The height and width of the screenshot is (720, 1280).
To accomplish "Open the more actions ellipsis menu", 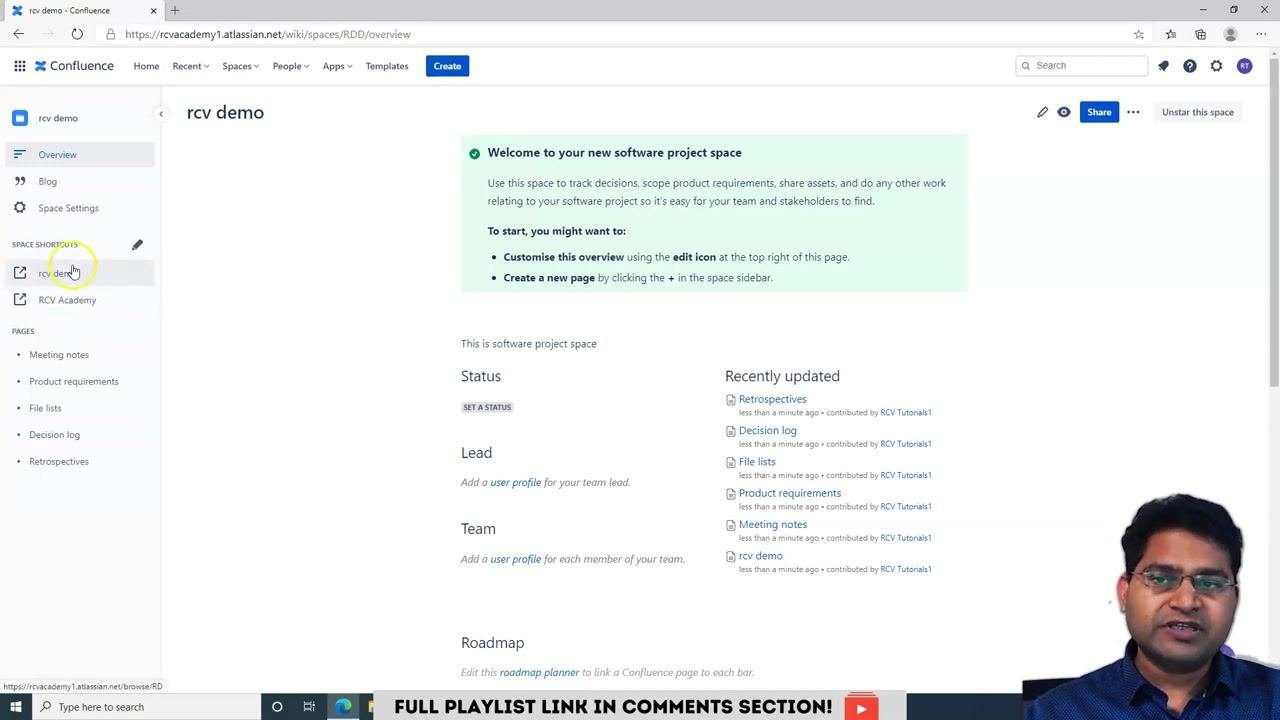I will (x=1133, y=112).
